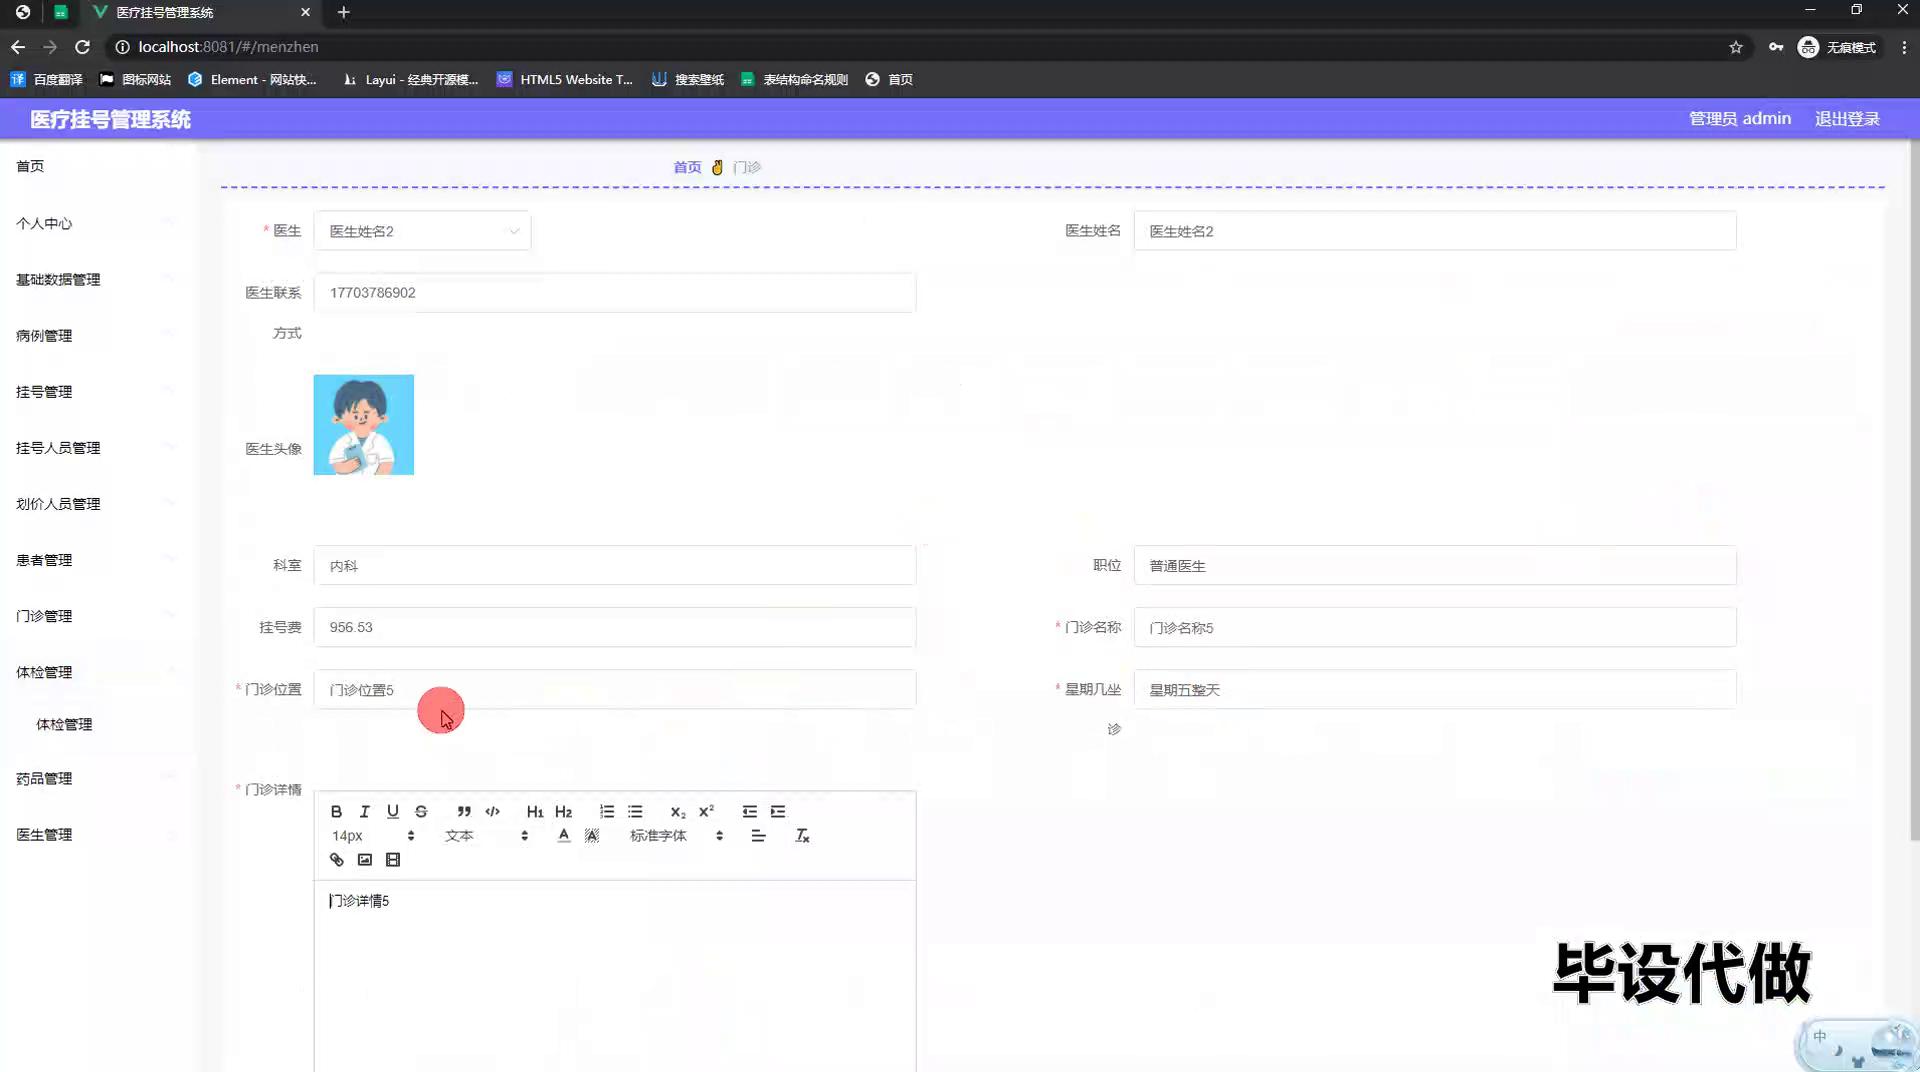1920x1072 pixels.
Task: Click the insert image icon
Action: 365,860
